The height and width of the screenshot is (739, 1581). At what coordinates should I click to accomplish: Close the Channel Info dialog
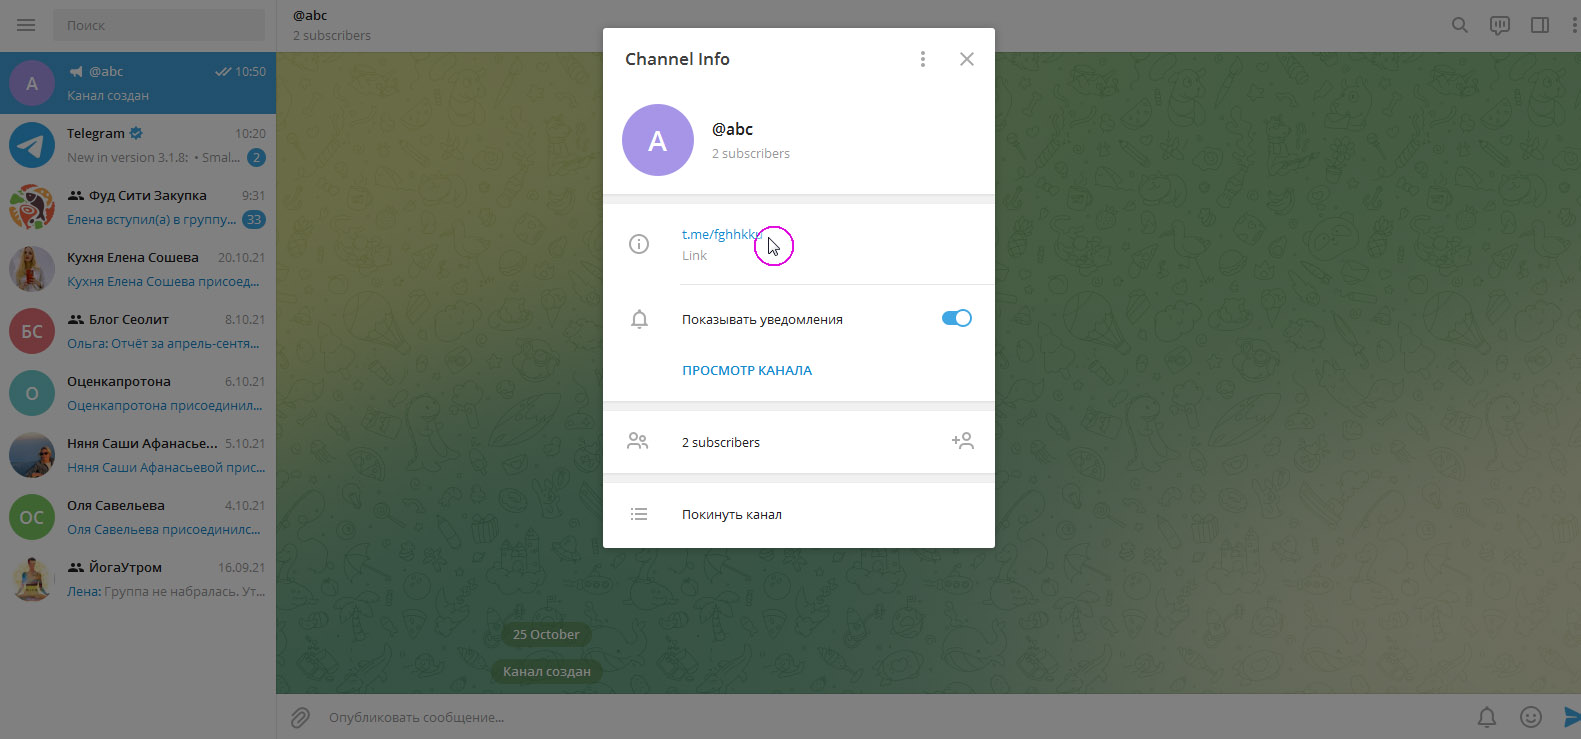pyautogui.click(x=966, y=59)
